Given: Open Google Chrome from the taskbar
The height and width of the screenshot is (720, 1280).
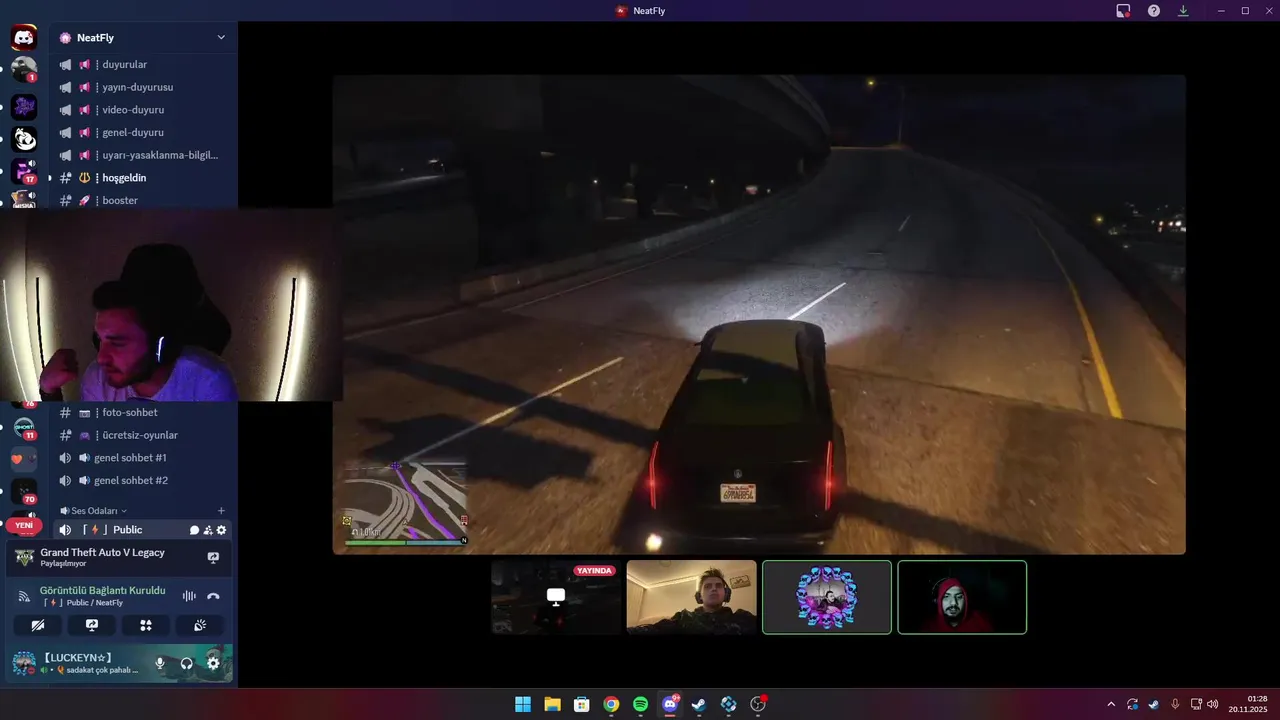Looking at the screenshot, I should [611, 704].
